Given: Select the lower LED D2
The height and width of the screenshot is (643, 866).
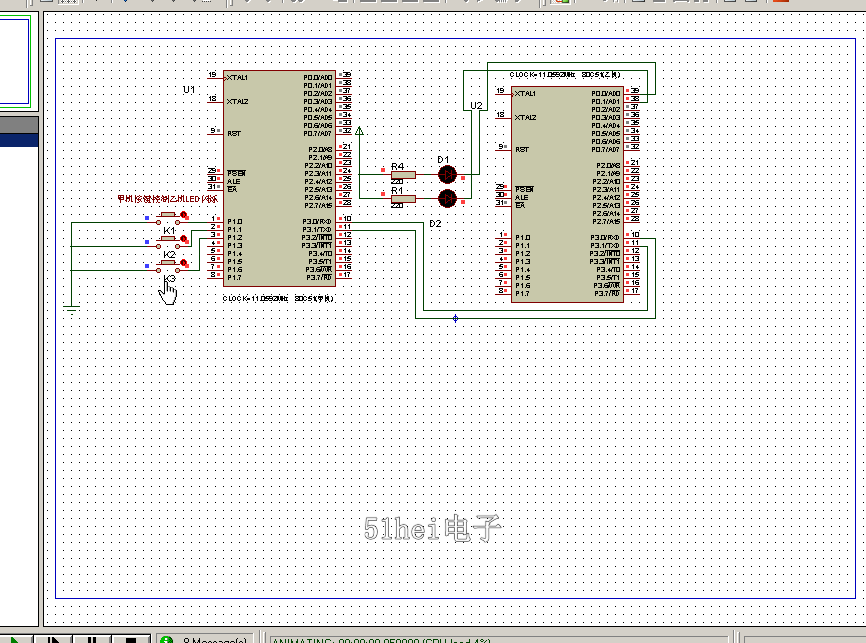Looking at the screenshot, I should 447,198.
